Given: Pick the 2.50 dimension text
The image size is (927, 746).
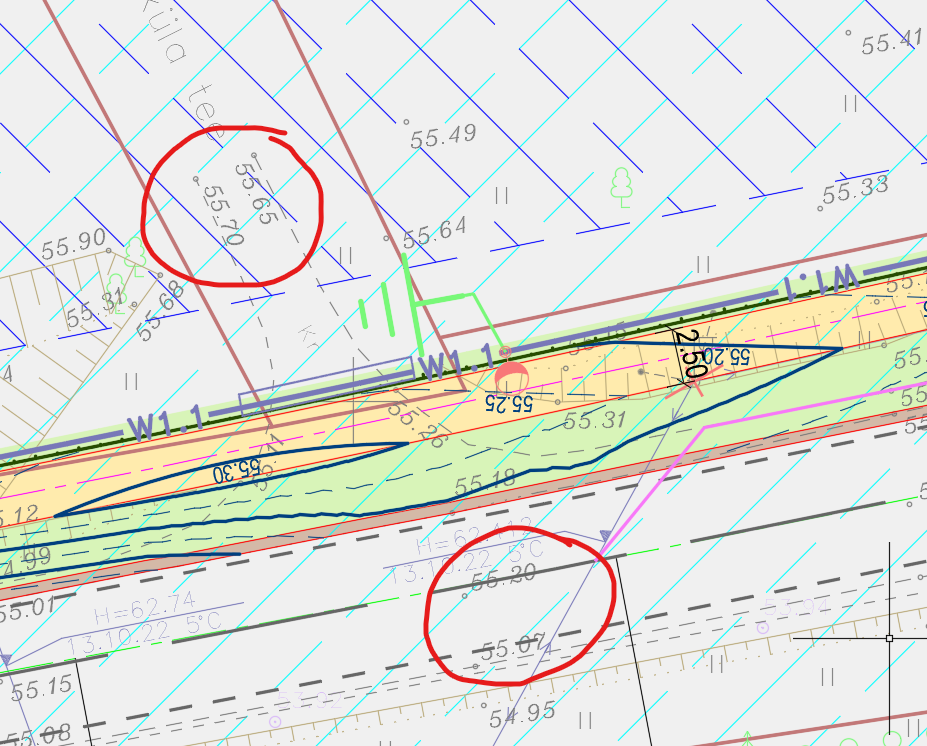Looking at the screenshot, I should click(x=691, y=354).
